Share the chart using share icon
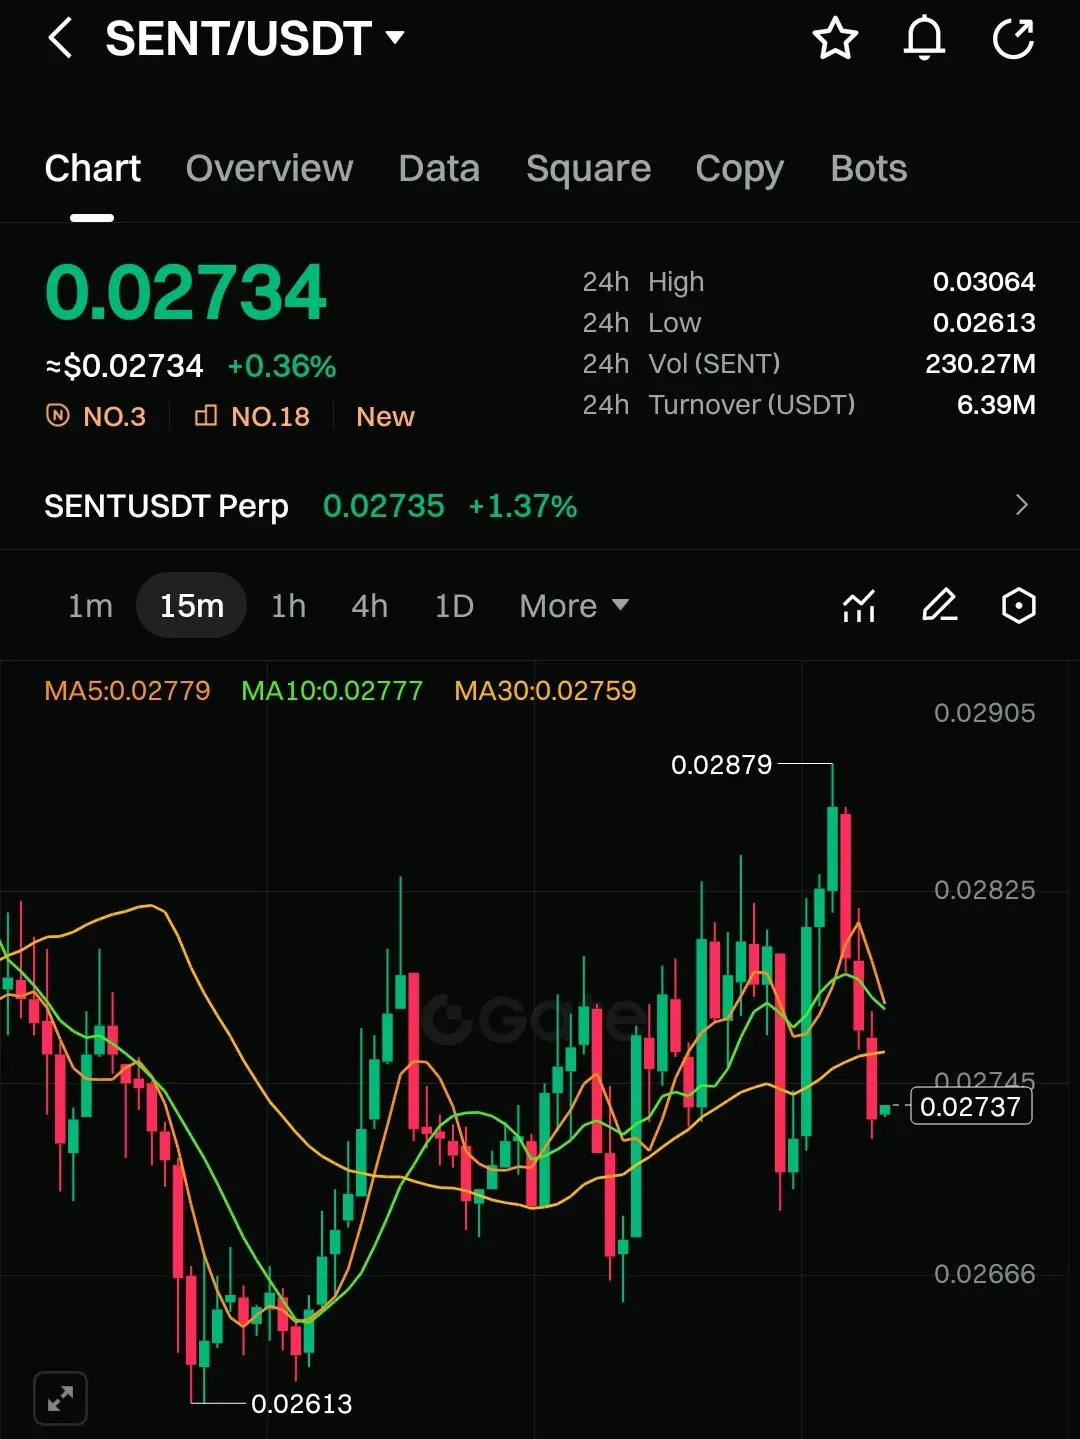 click(x=1013, y=39)
